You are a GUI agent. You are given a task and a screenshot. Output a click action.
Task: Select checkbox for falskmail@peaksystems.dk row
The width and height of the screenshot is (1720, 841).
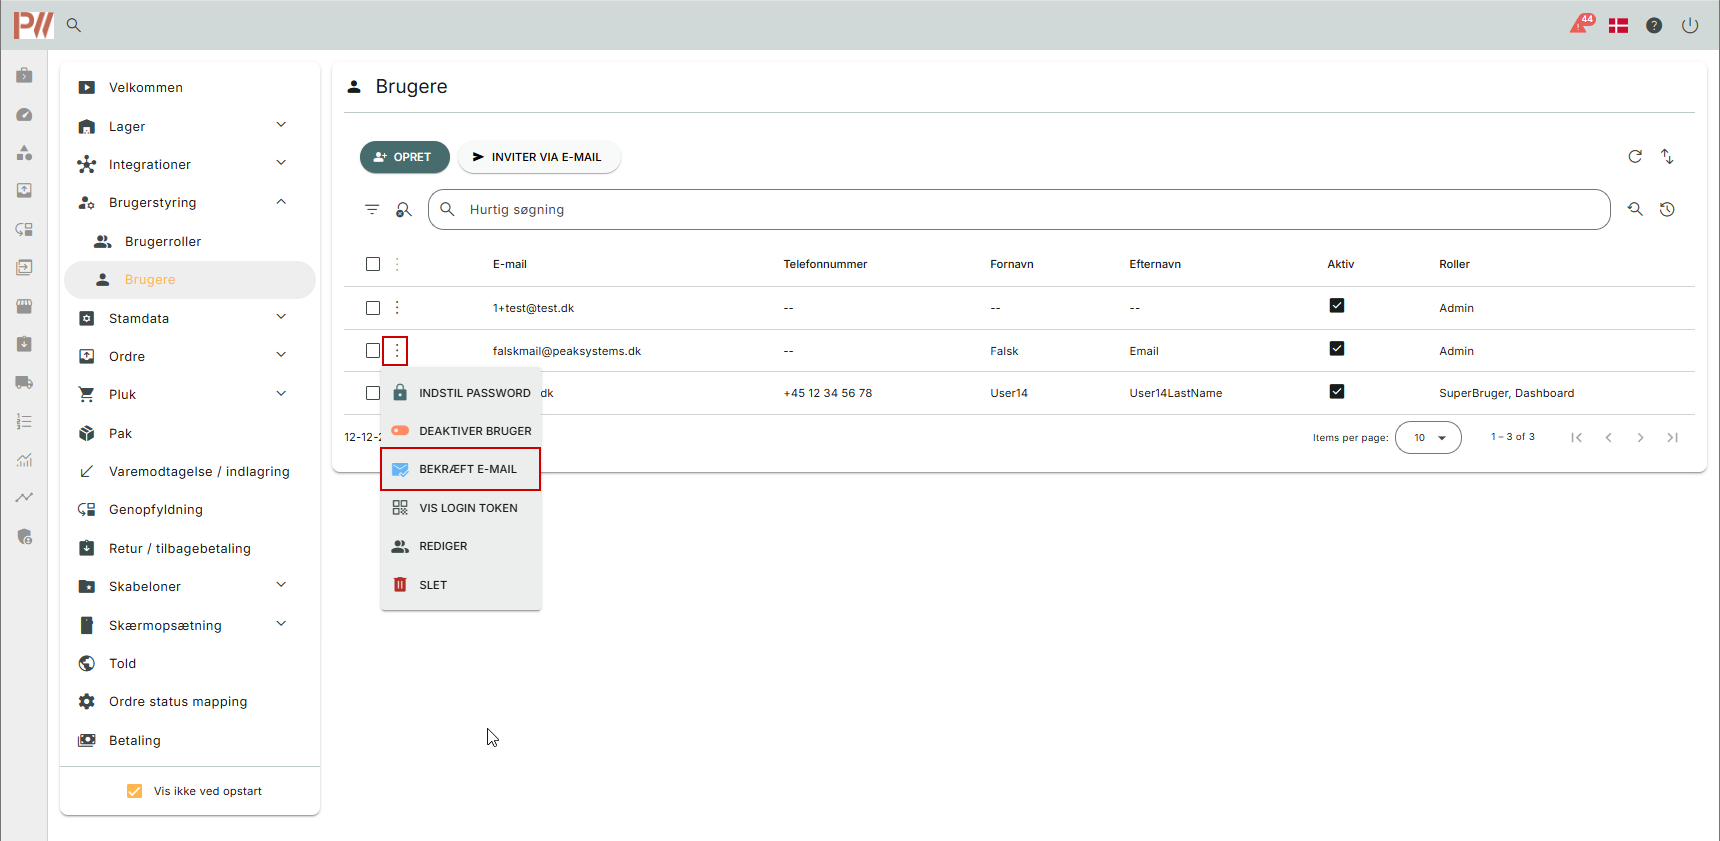tap(373, 351)
